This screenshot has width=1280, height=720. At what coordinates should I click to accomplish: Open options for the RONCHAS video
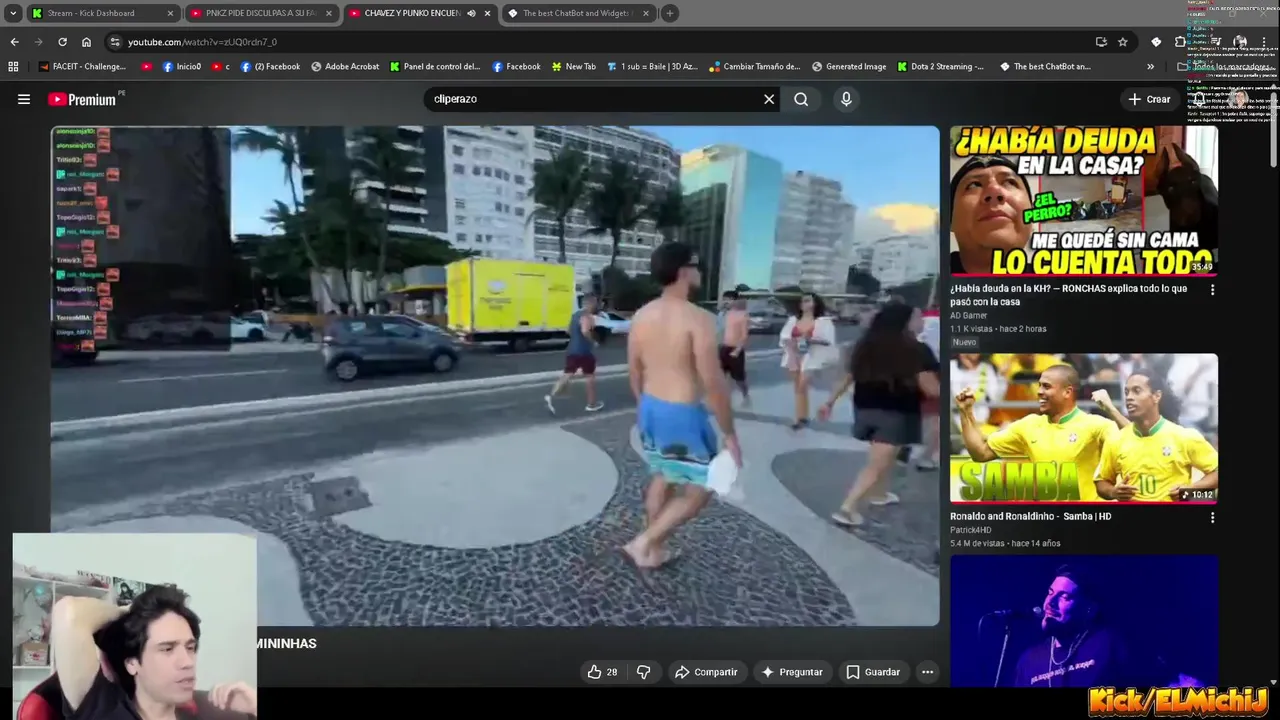(x=1212, y=290)
